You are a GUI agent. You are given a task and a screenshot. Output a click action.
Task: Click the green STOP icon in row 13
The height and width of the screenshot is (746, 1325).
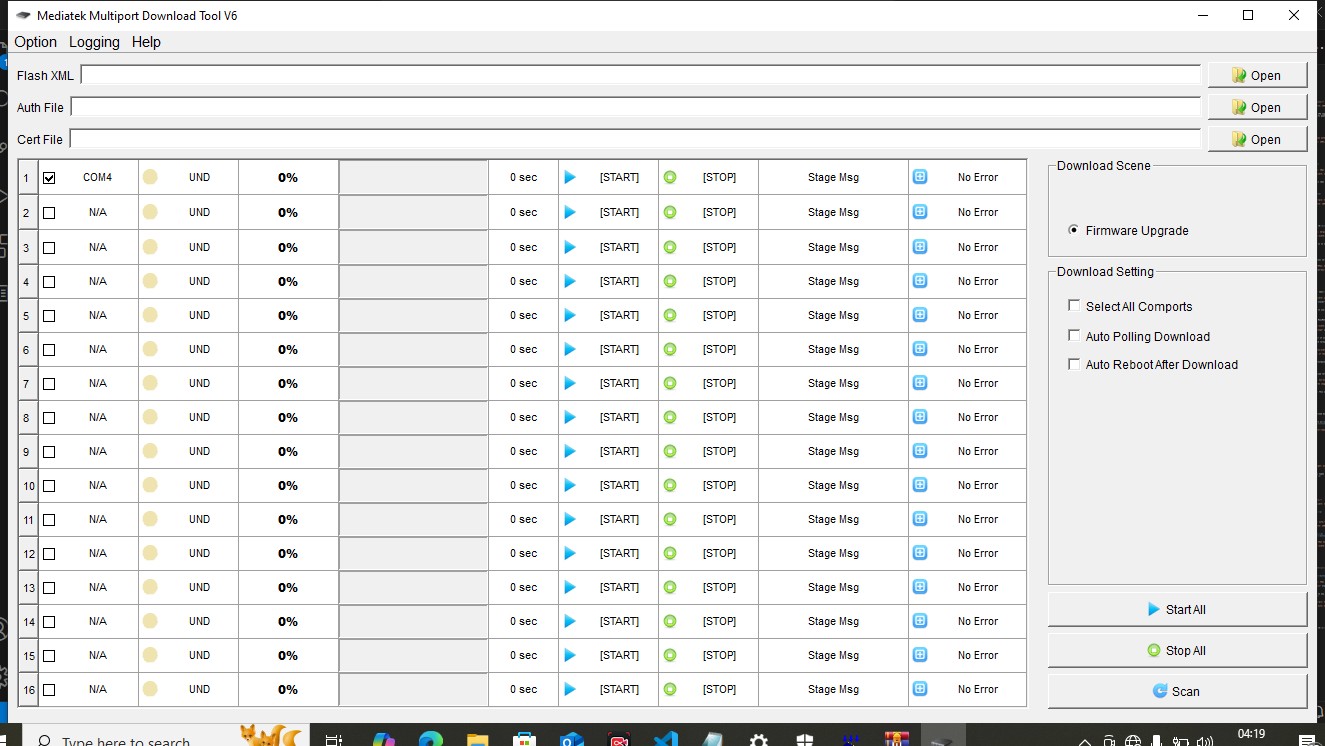pyautogui.click(x=670, y=587)
